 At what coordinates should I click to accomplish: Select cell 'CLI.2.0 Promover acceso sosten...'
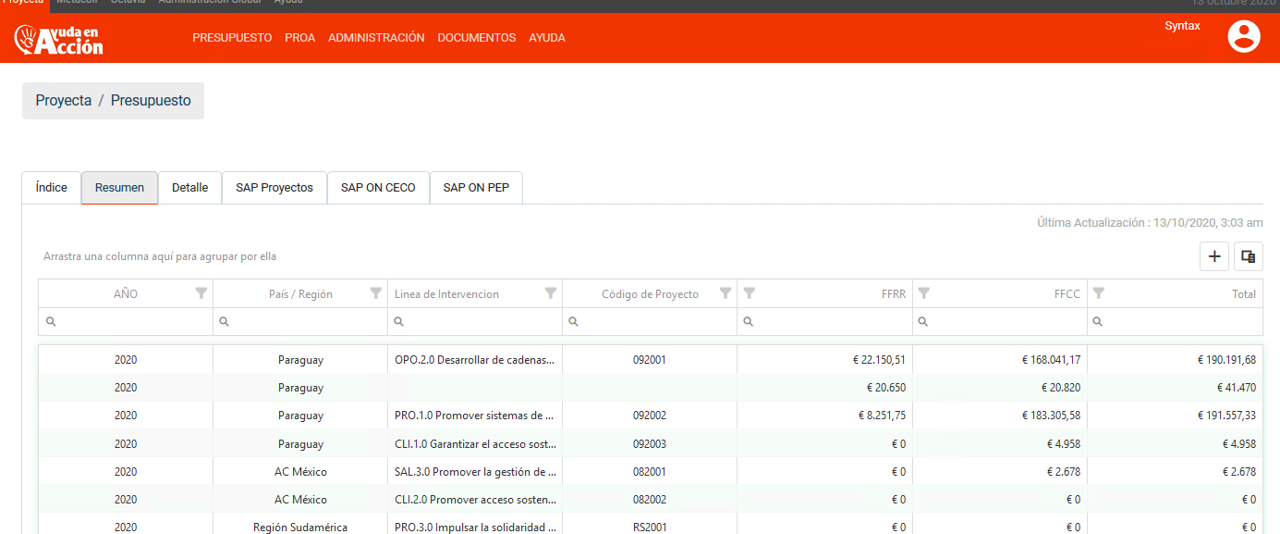(x=475, y=500)
